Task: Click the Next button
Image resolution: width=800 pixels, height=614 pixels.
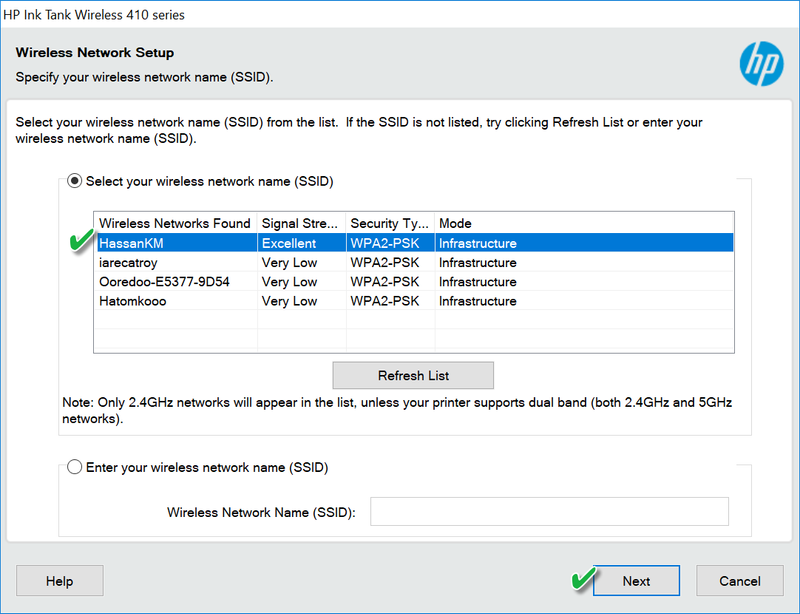Action: click(x=636, y=581)
